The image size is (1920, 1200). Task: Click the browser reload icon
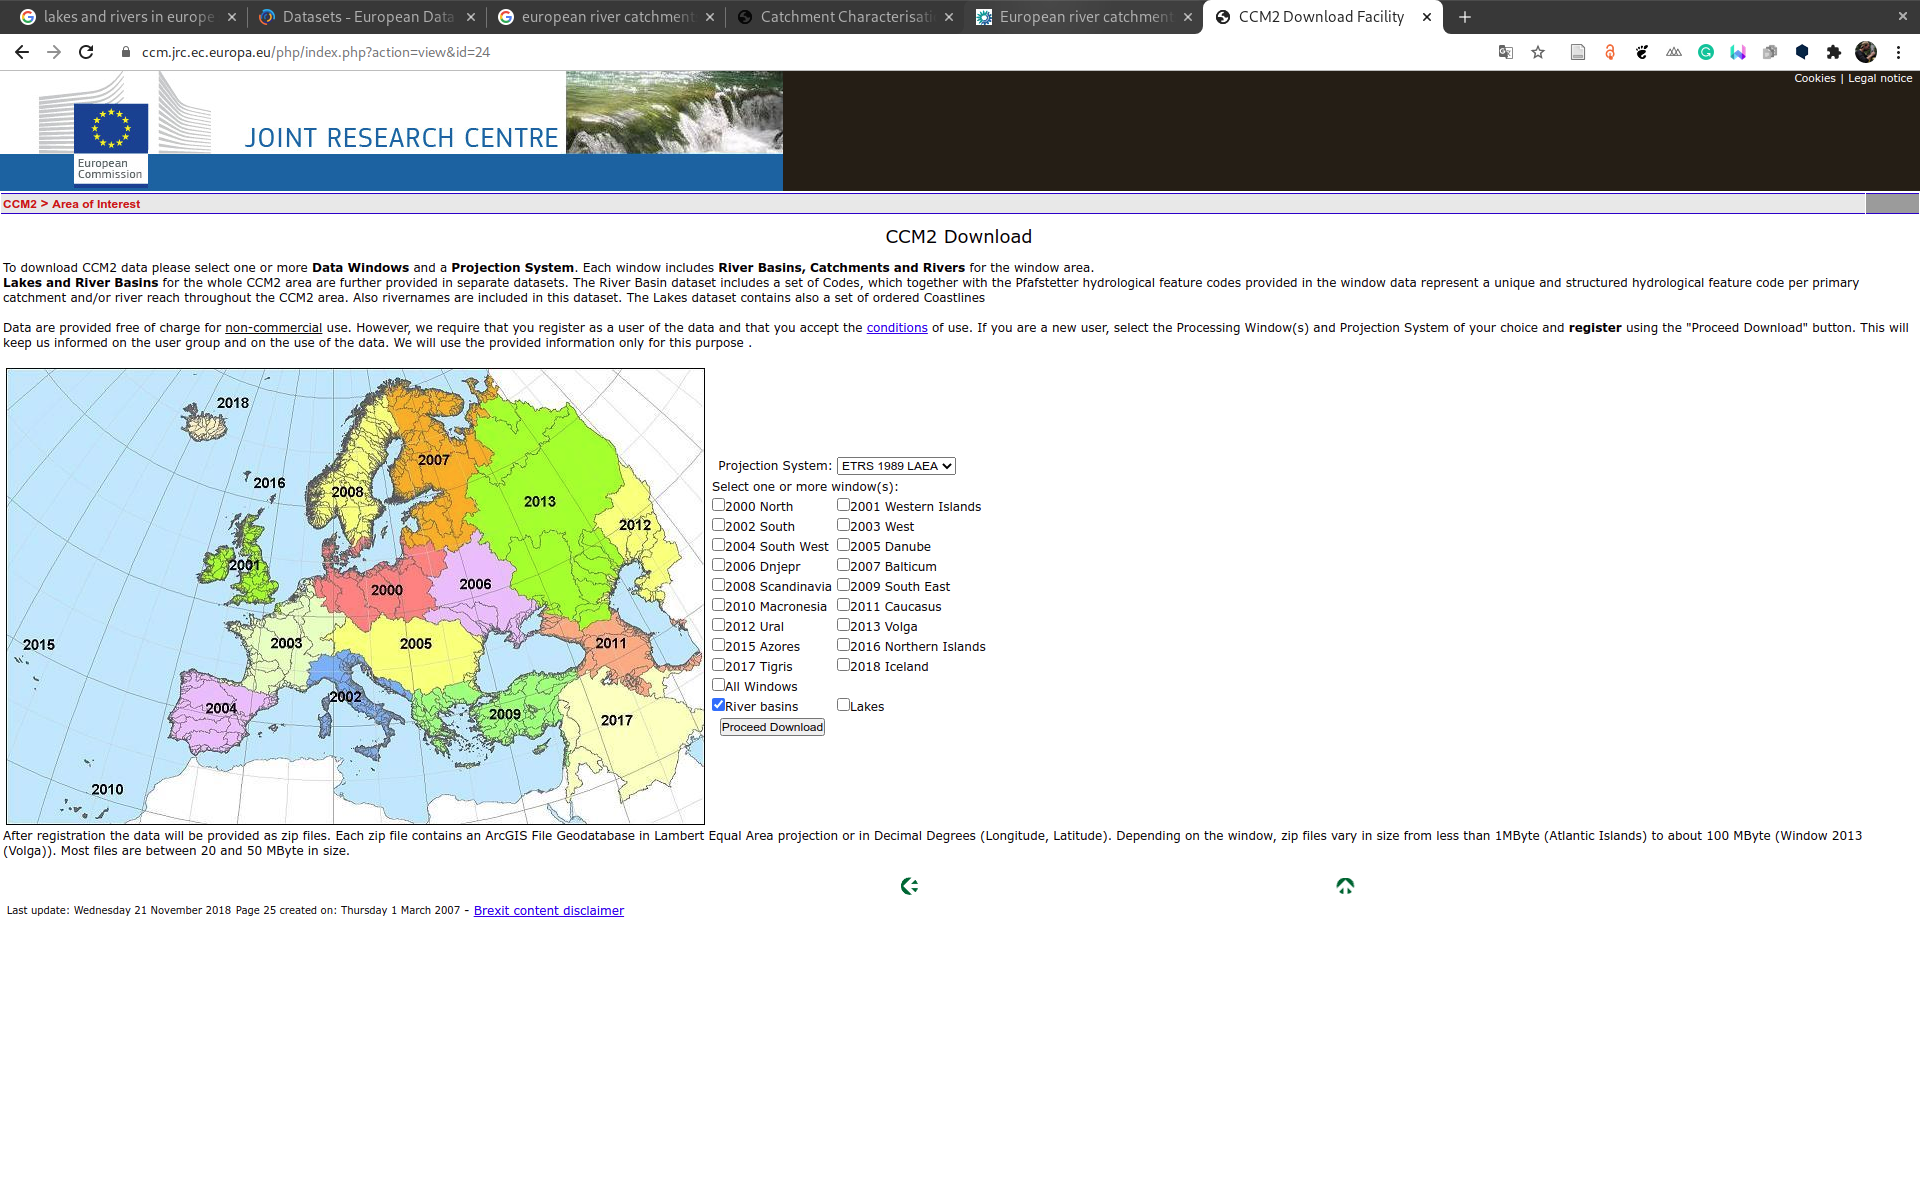pos(86,52)
